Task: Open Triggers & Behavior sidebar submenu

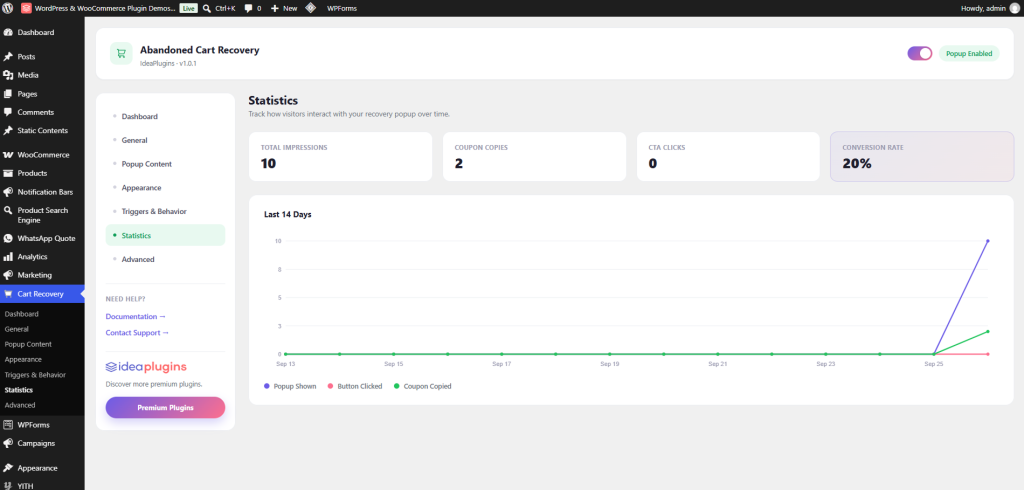Action: point(35,375)
